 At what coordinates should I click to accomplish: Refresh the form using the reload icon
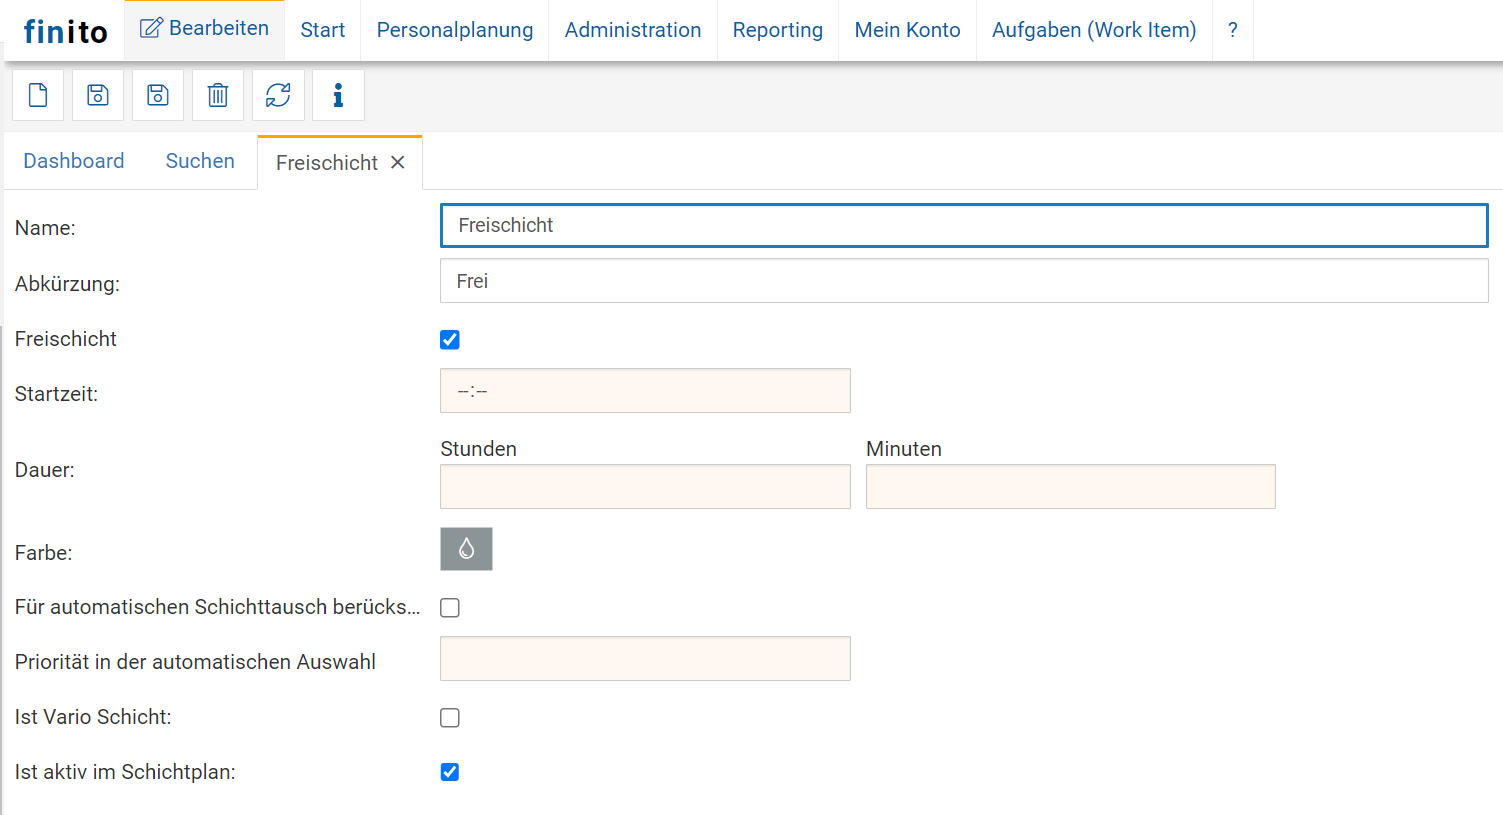(x=278, y=95)
